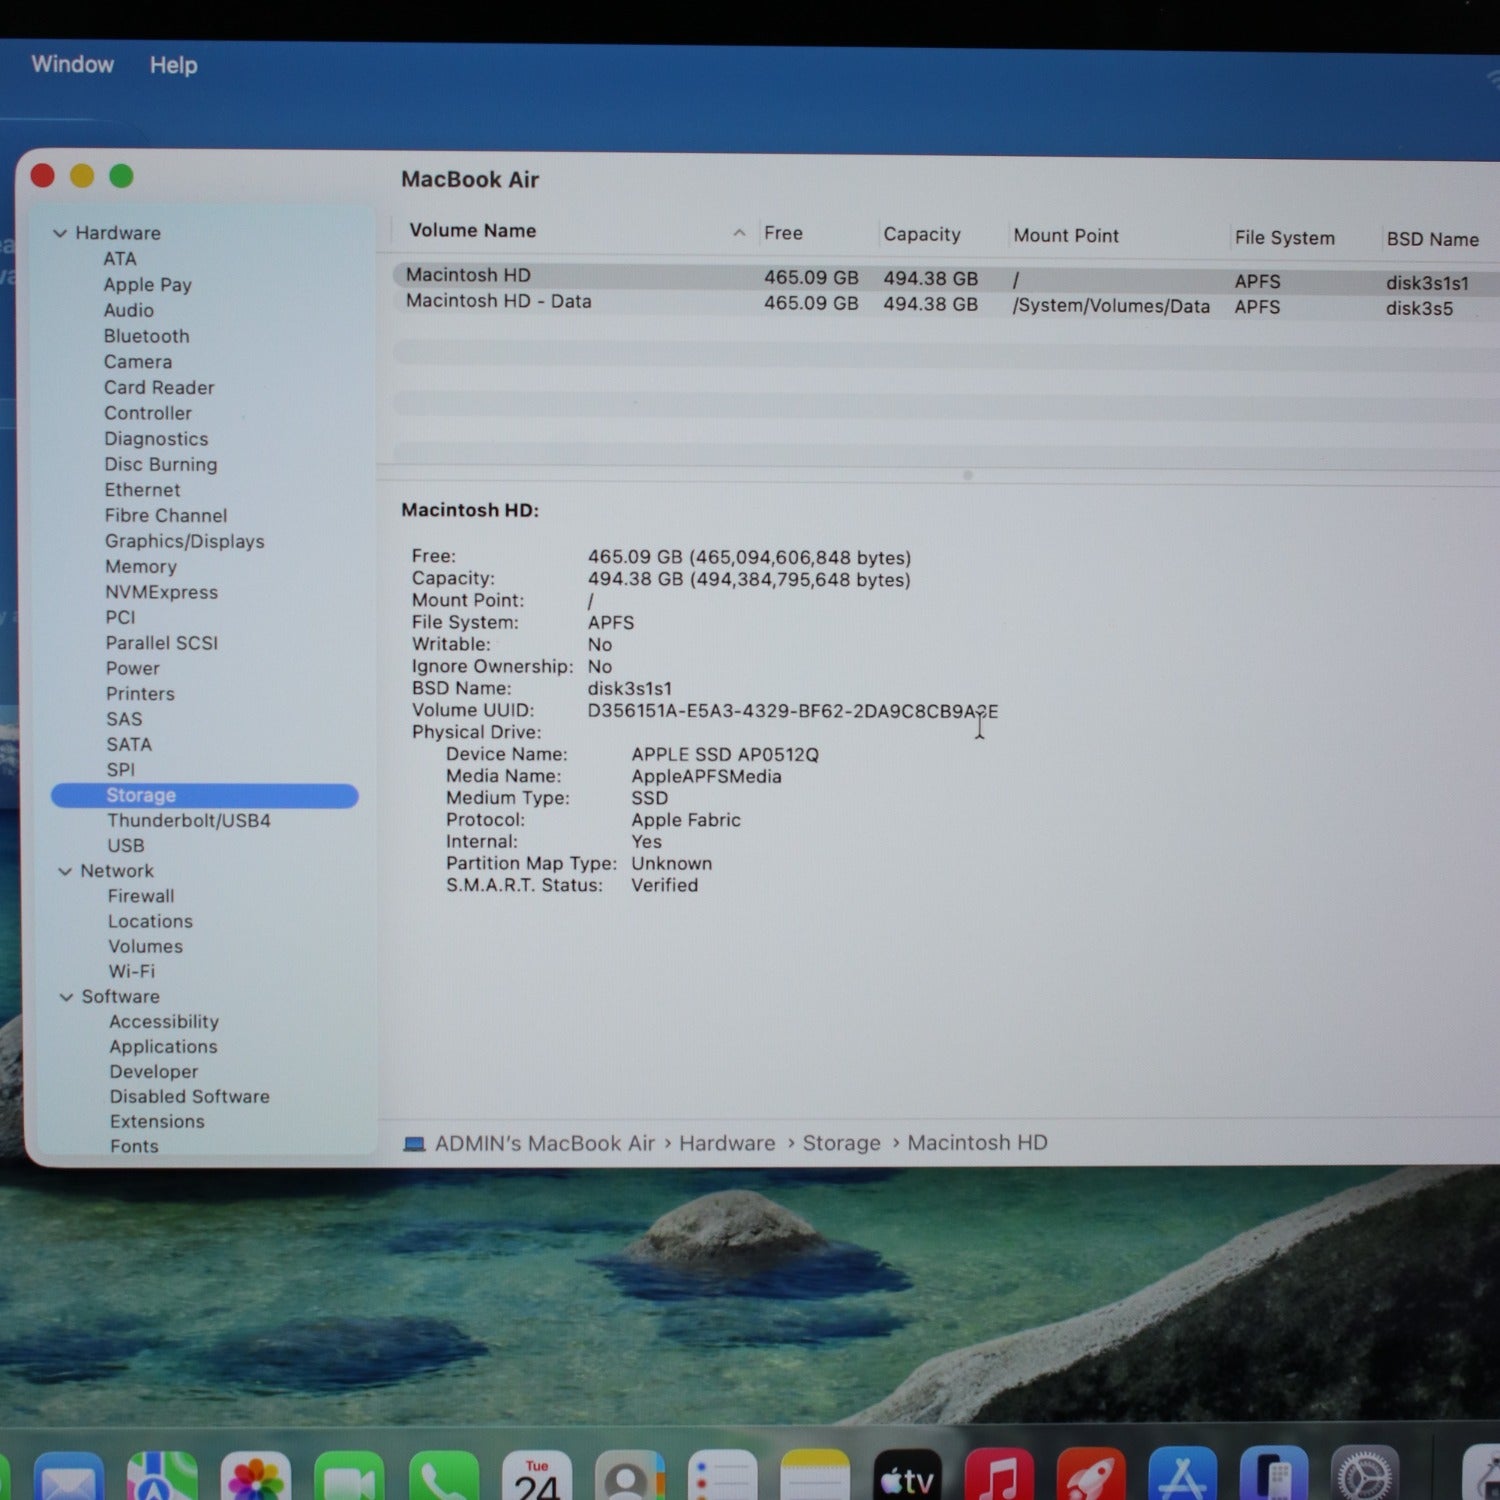
Task: Collapse the Hardware section in the sidebar
Action: click(x=60, y=233)
